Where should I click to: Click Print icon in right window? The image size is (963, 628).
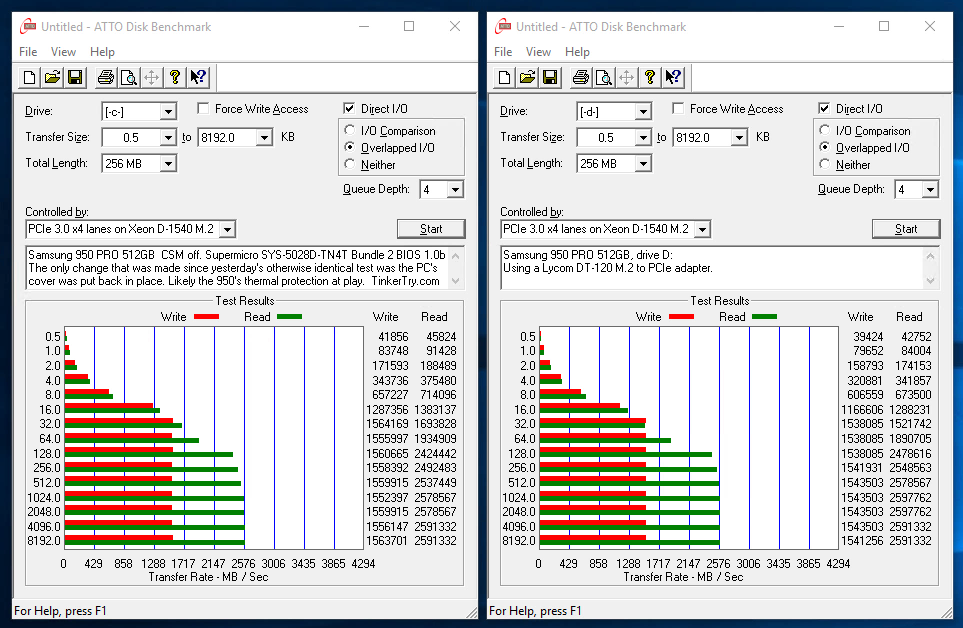tap(580, 77)
